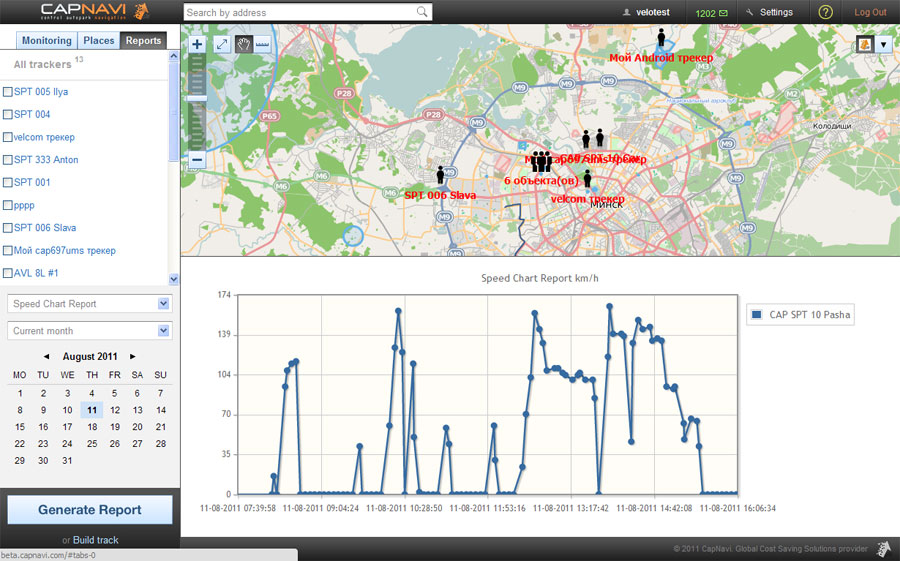
Task: Go to next month arrow
Action: (x=133, y=357)
